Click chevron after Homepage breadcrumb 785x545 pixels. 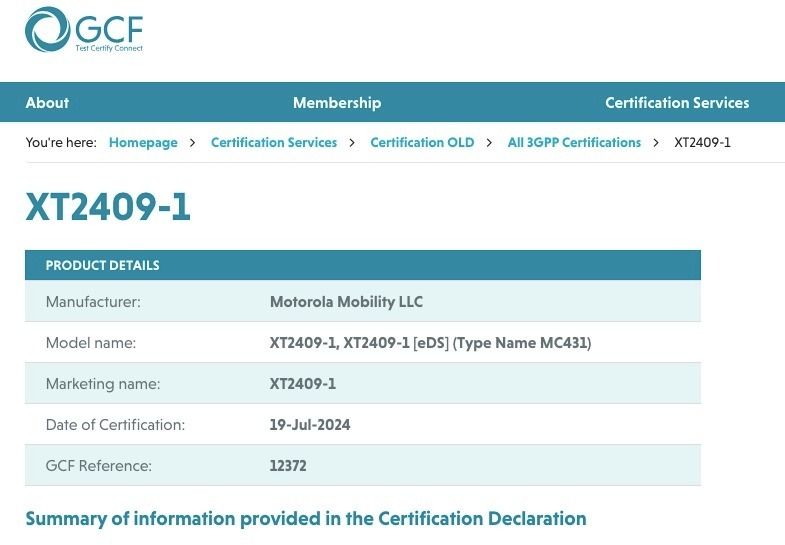pyautogui.click(x=192, y=143)
